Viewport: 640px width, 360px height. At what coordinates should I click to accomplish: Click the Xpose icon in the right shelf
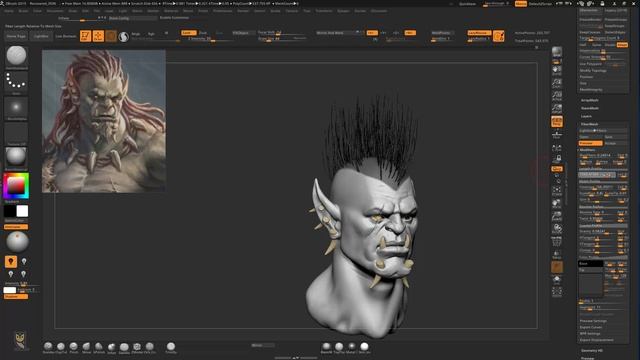coord(557,291)
